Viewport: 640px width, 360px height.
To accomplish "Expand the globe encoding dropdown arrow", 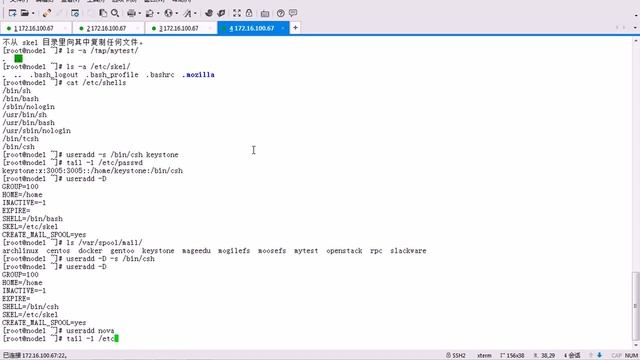I will [177, 13].
